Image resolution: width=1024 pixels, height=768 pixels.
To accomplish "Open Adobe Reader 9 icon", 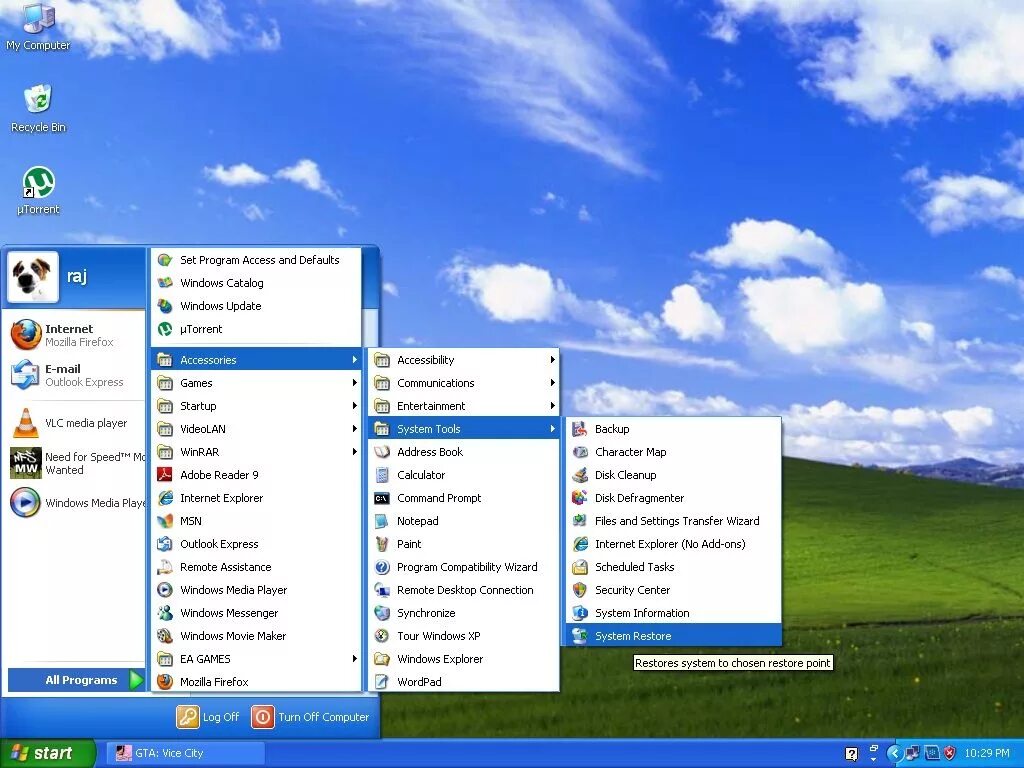I will point(165,474).
